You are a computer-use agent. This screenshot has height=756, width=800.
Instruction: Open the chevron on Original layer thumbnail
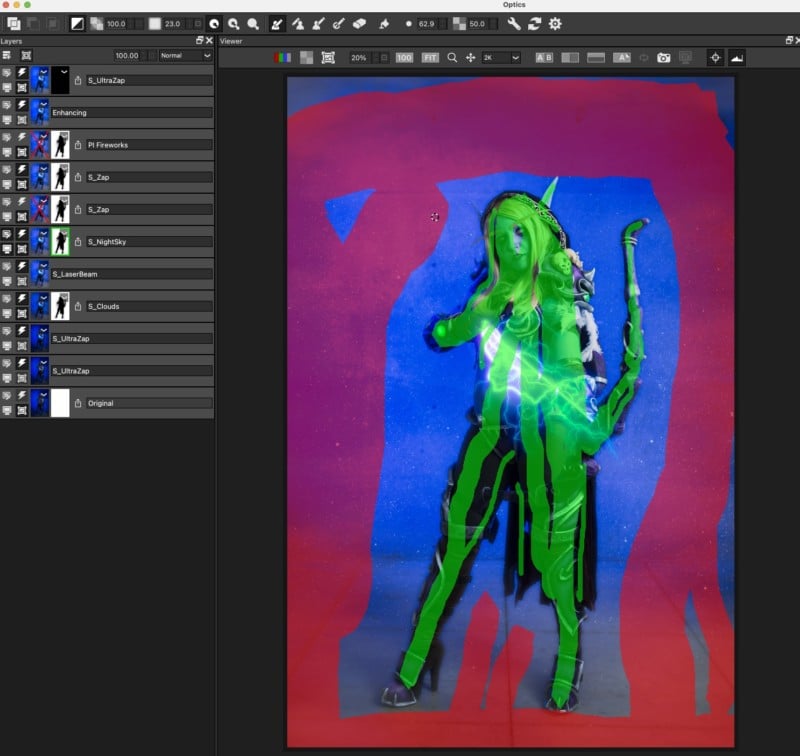pyautogui.click(x=44, y=394)
